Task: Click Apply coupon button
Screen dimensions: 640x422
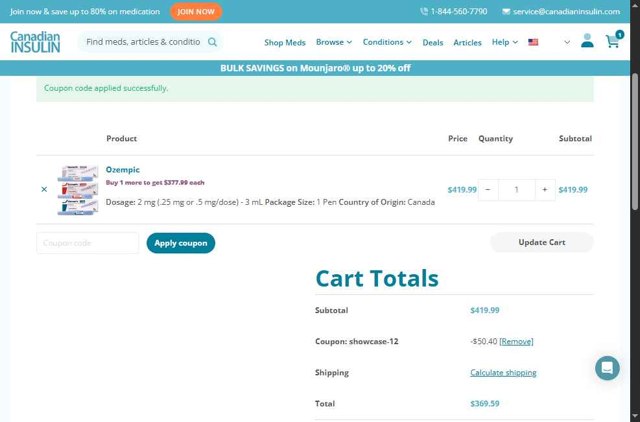Action: pyautogui.click(x=181, y=243)
